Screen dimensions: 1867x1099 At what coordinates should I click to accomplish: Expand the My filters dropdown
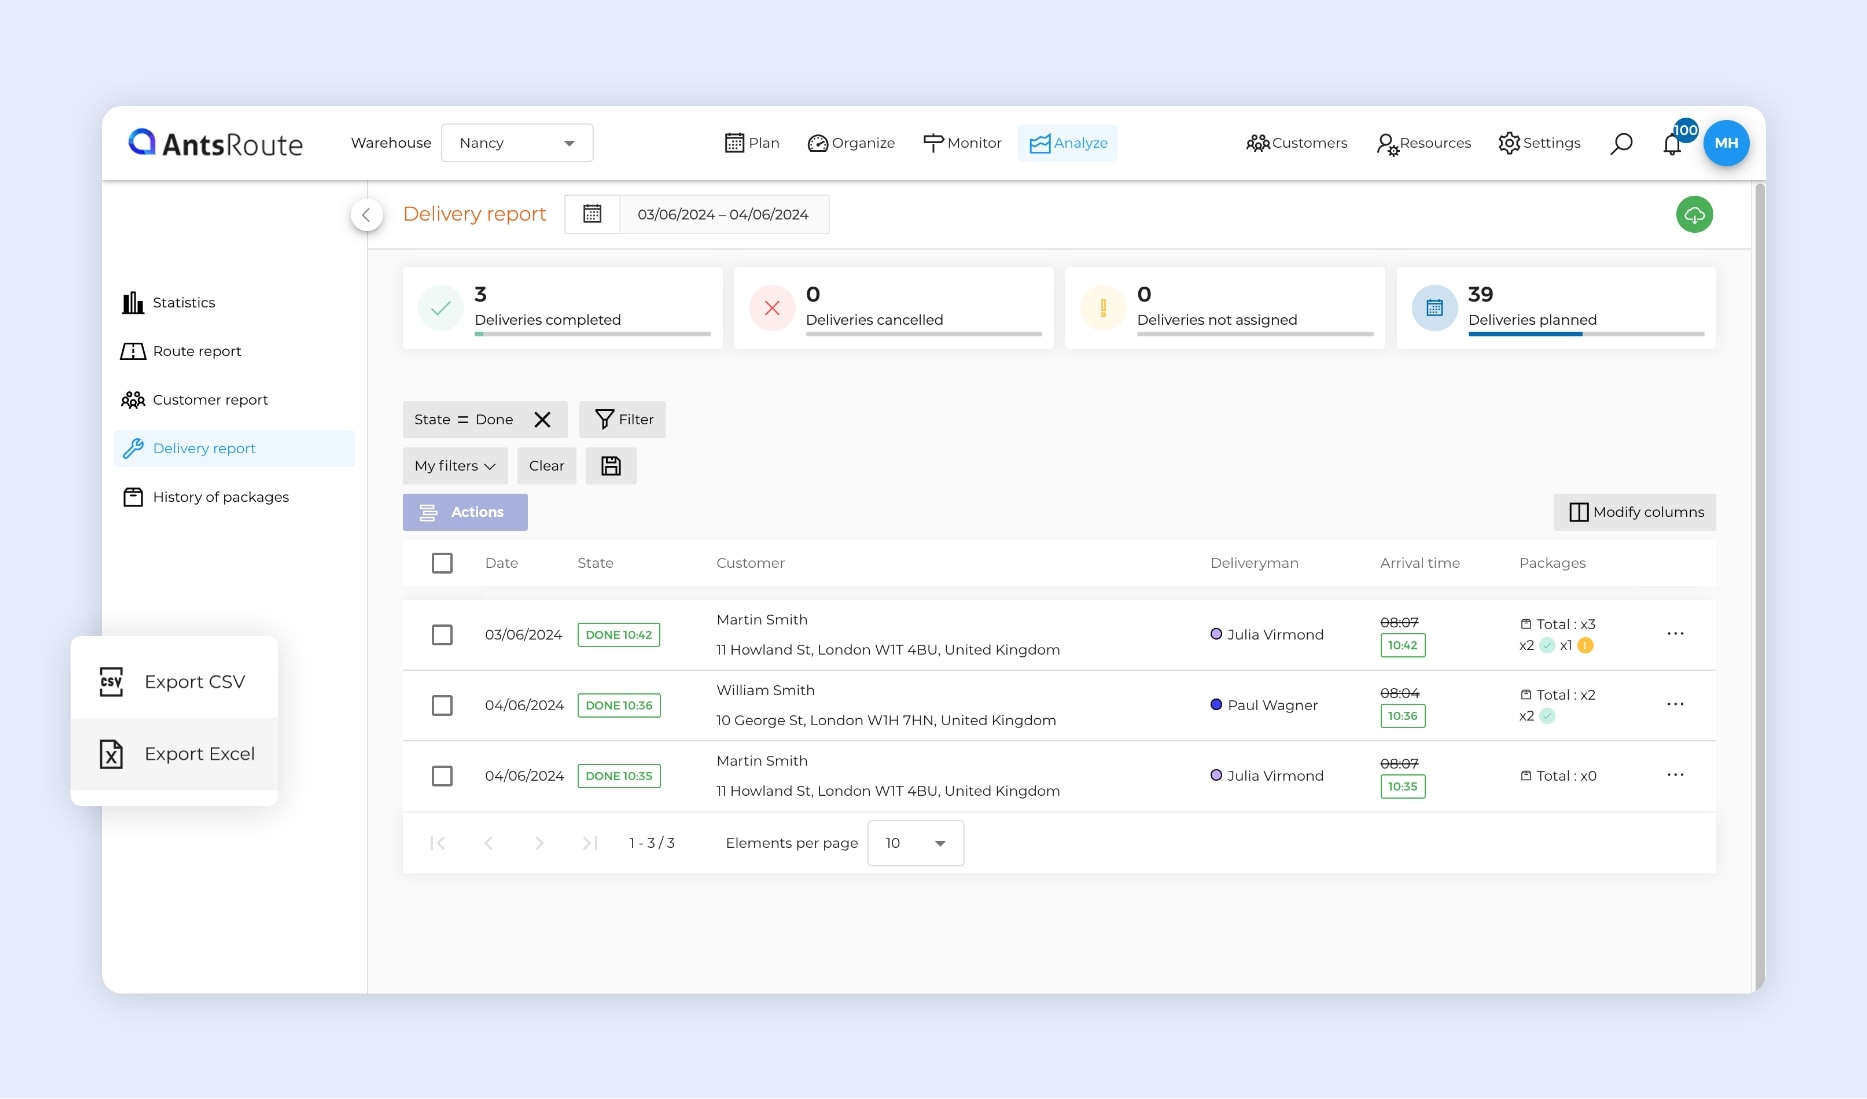(455, 466)
